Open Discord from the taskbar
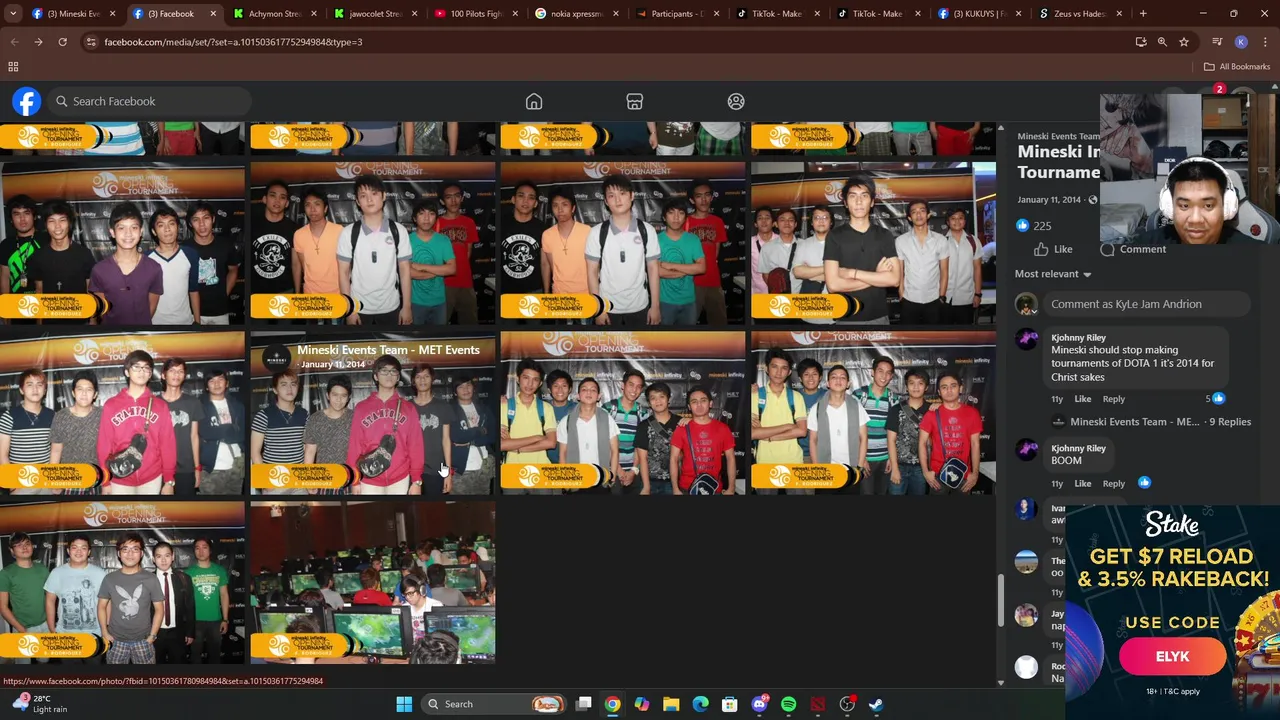 tap(759, 704)
